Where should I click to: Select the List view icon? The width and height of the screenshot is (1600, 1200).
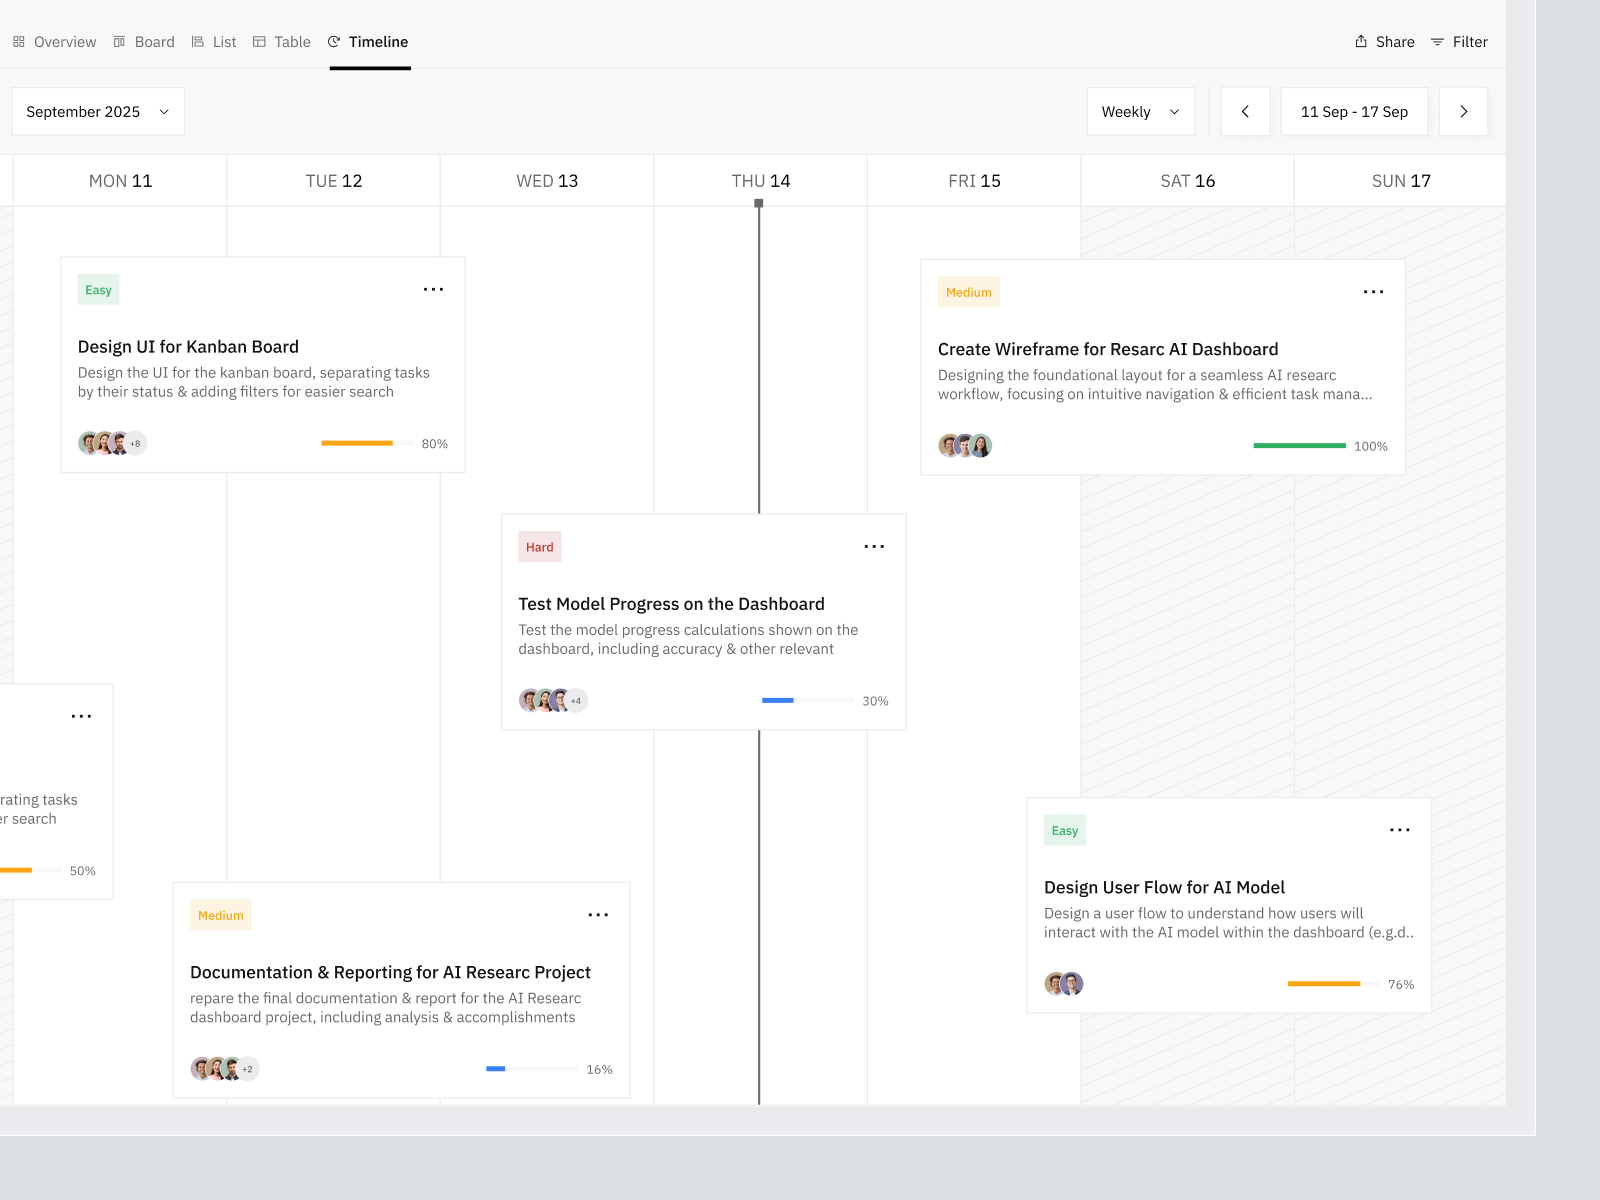(197, 41)
